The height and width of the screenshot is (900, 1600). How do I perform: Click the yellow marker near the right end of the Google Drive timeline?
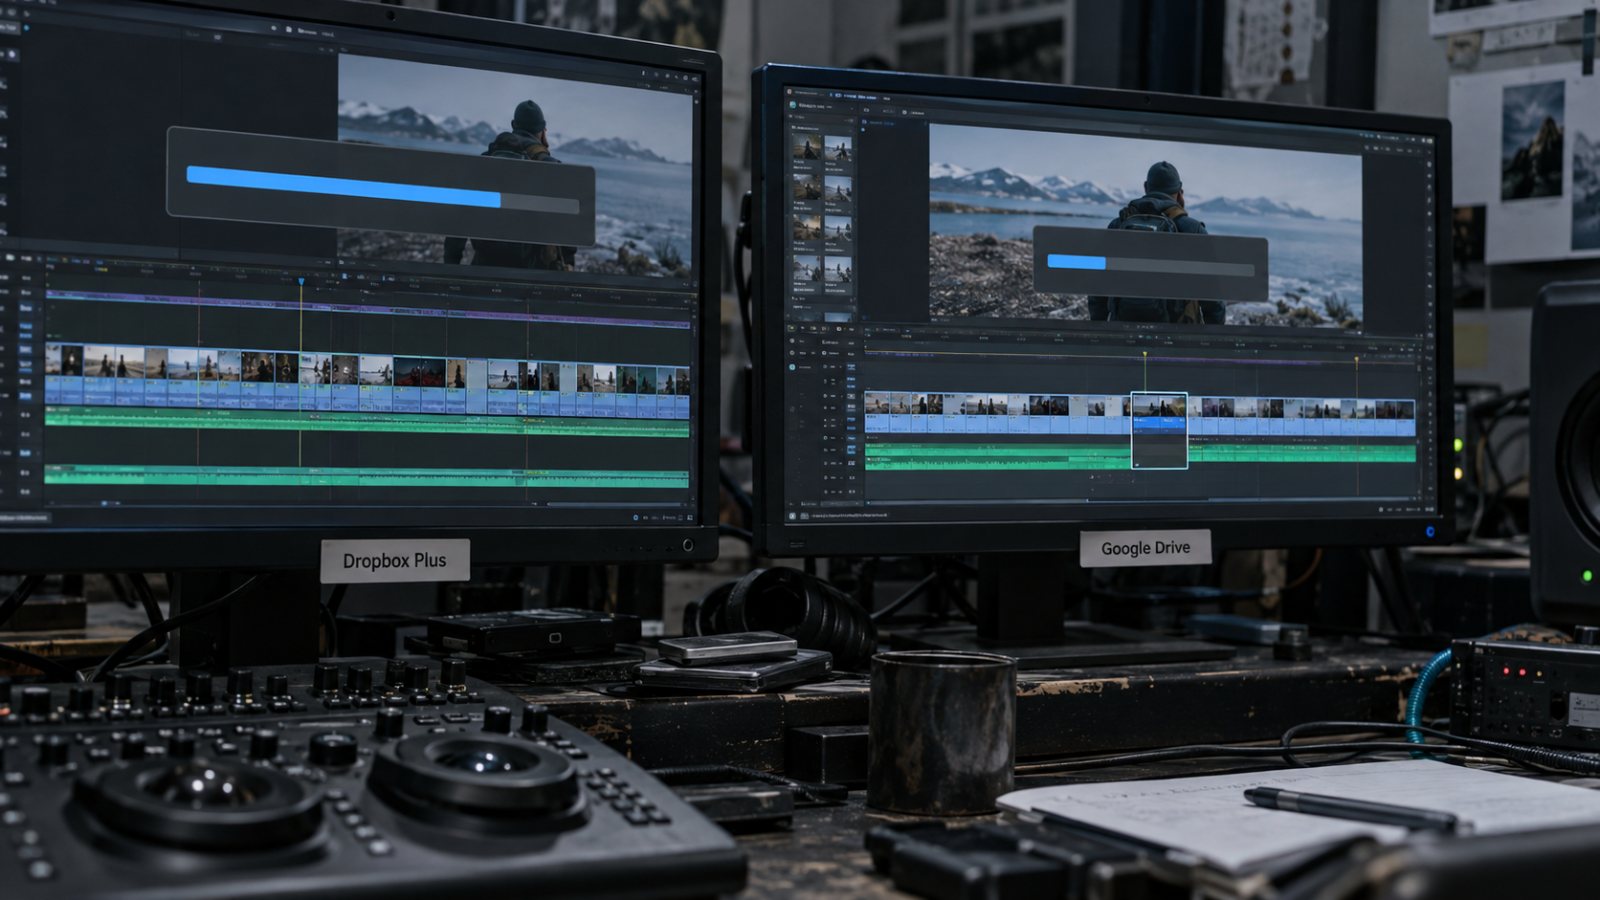(x=1357, y=360)
